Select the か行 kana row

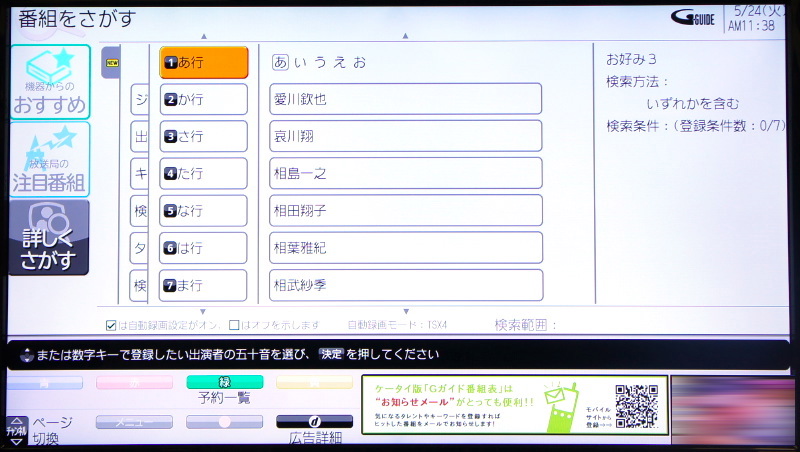(204, 99)
